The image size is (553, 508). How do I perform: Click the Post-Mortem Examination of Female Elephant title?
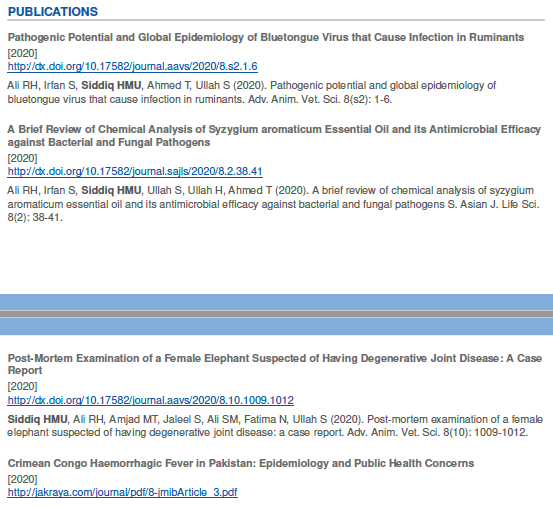(x=275, y=364)
